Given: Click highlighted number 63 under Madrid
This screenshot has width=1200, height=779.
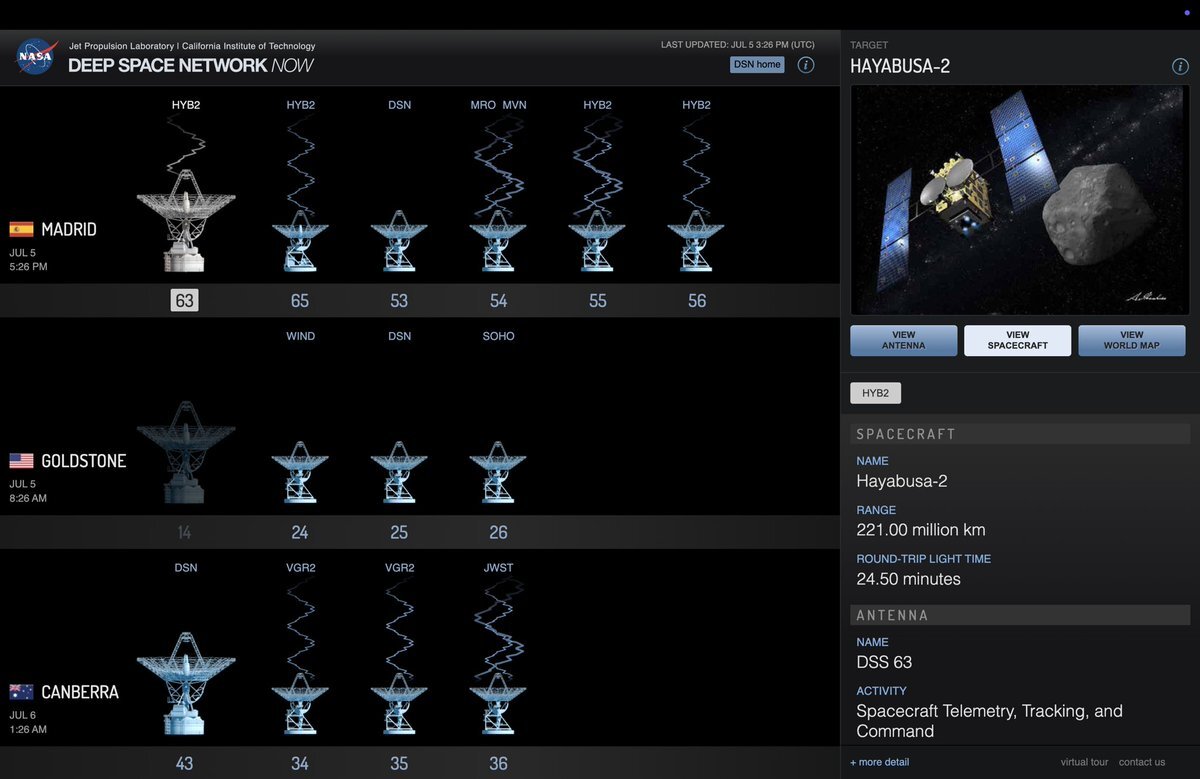Looking at the screenshot, I should 184,300.
